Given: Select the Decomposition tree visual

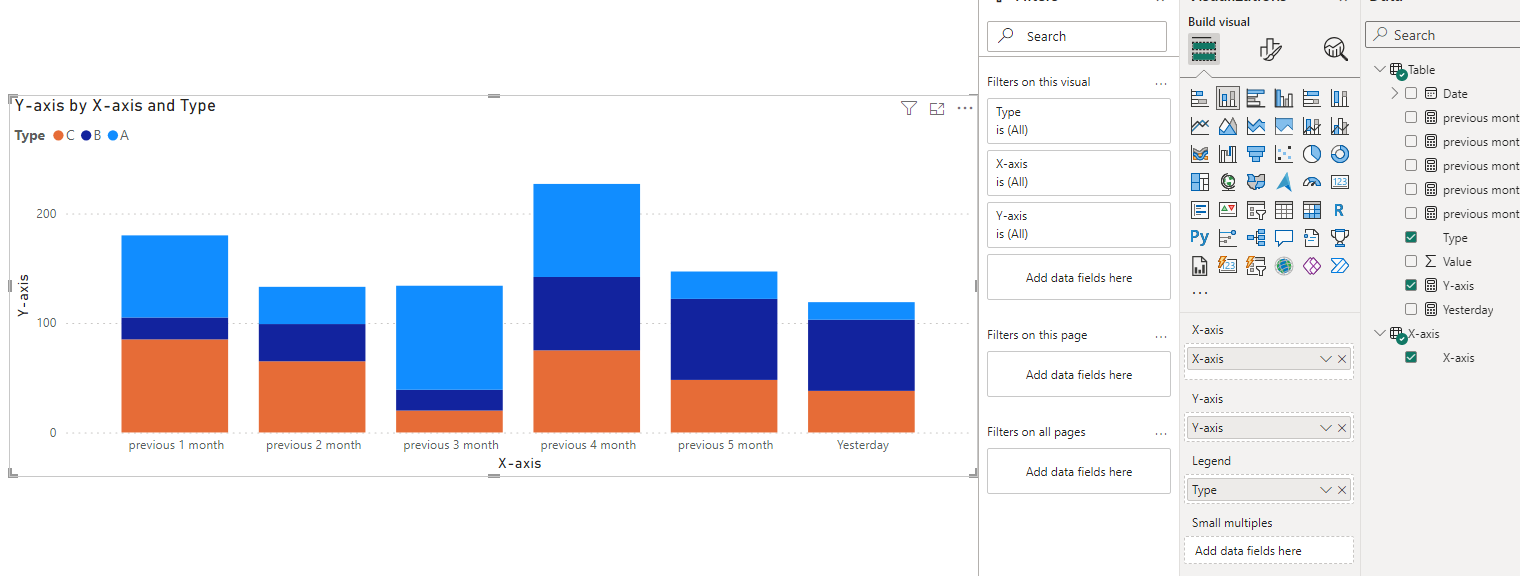Looking at the screenshot, I should click(1256, 238).
